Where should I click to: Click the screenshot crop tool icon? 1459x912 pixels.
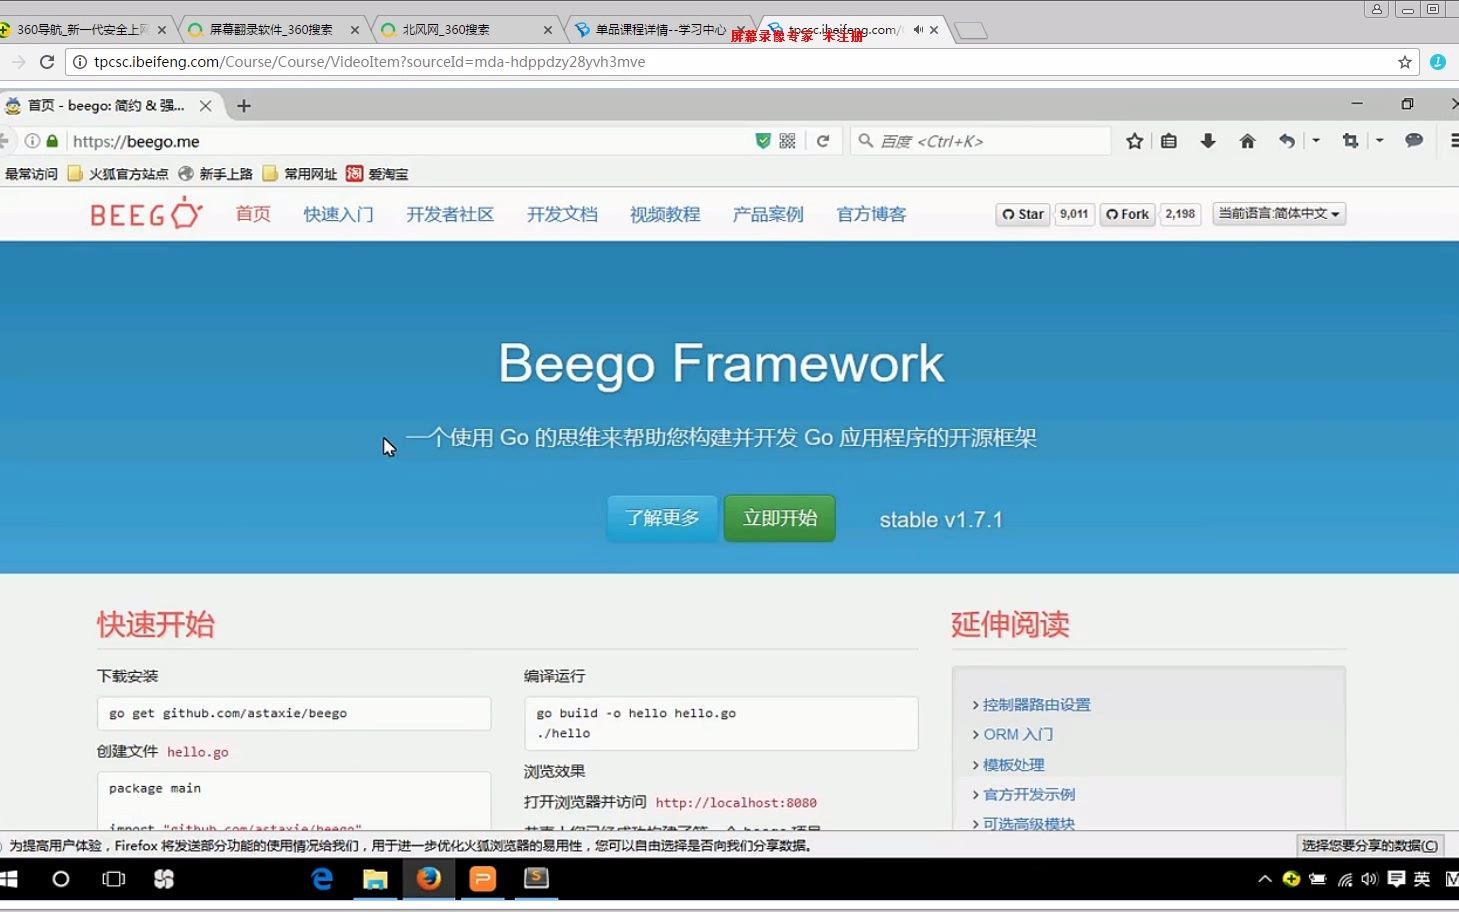coord(1350,141)
